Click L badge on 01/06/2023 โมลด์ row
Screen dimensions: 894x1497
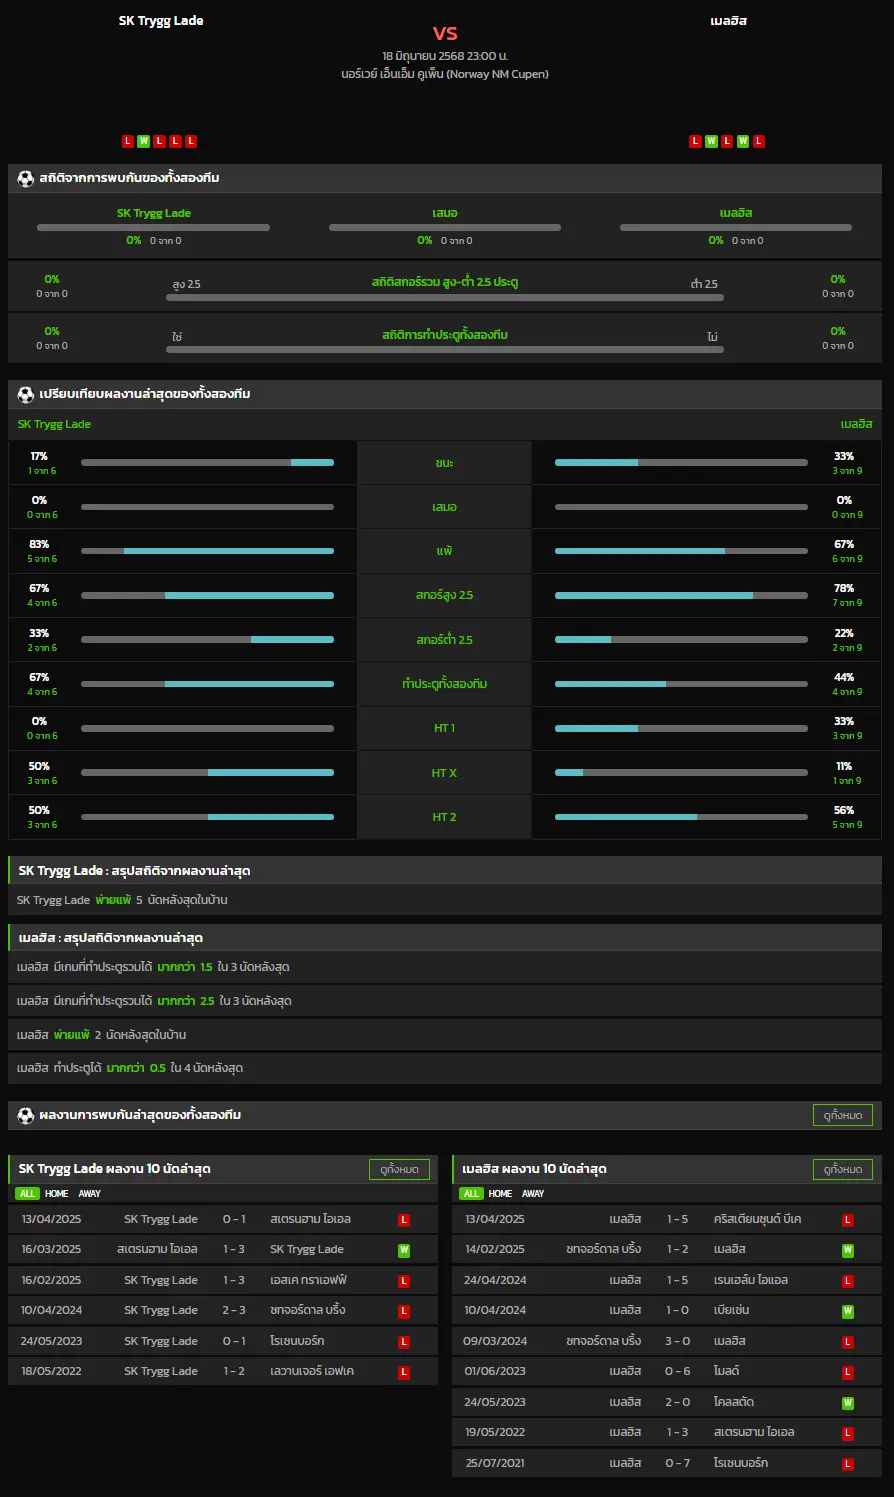coord(848,1372)
